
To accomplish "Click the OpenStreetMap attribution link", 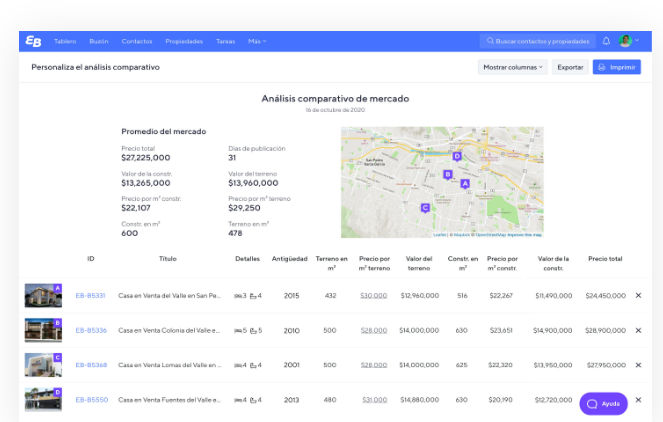I will 490,235.
